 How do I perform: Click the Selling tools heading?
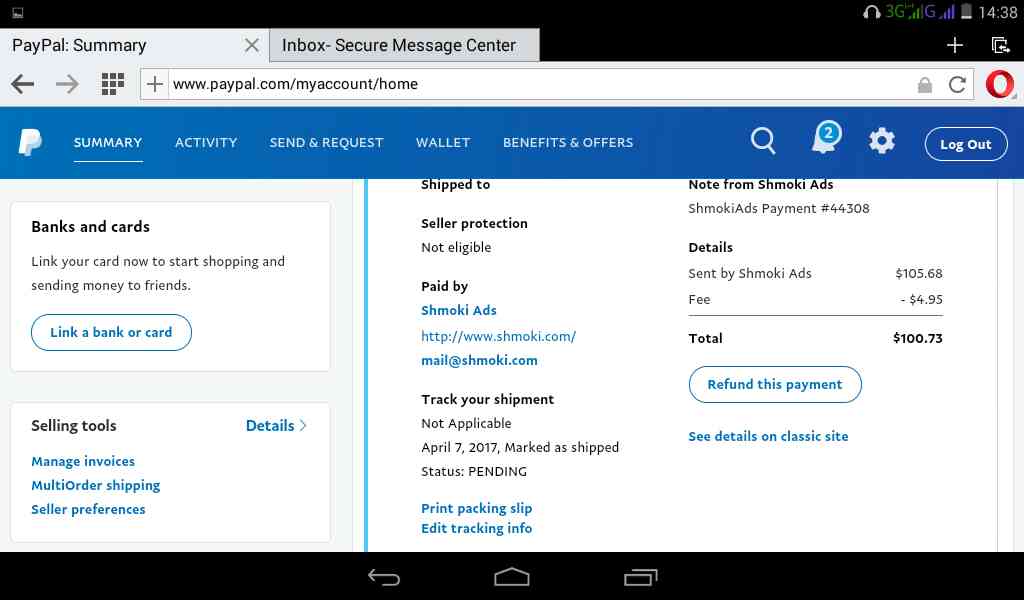[x=74, y=426]
